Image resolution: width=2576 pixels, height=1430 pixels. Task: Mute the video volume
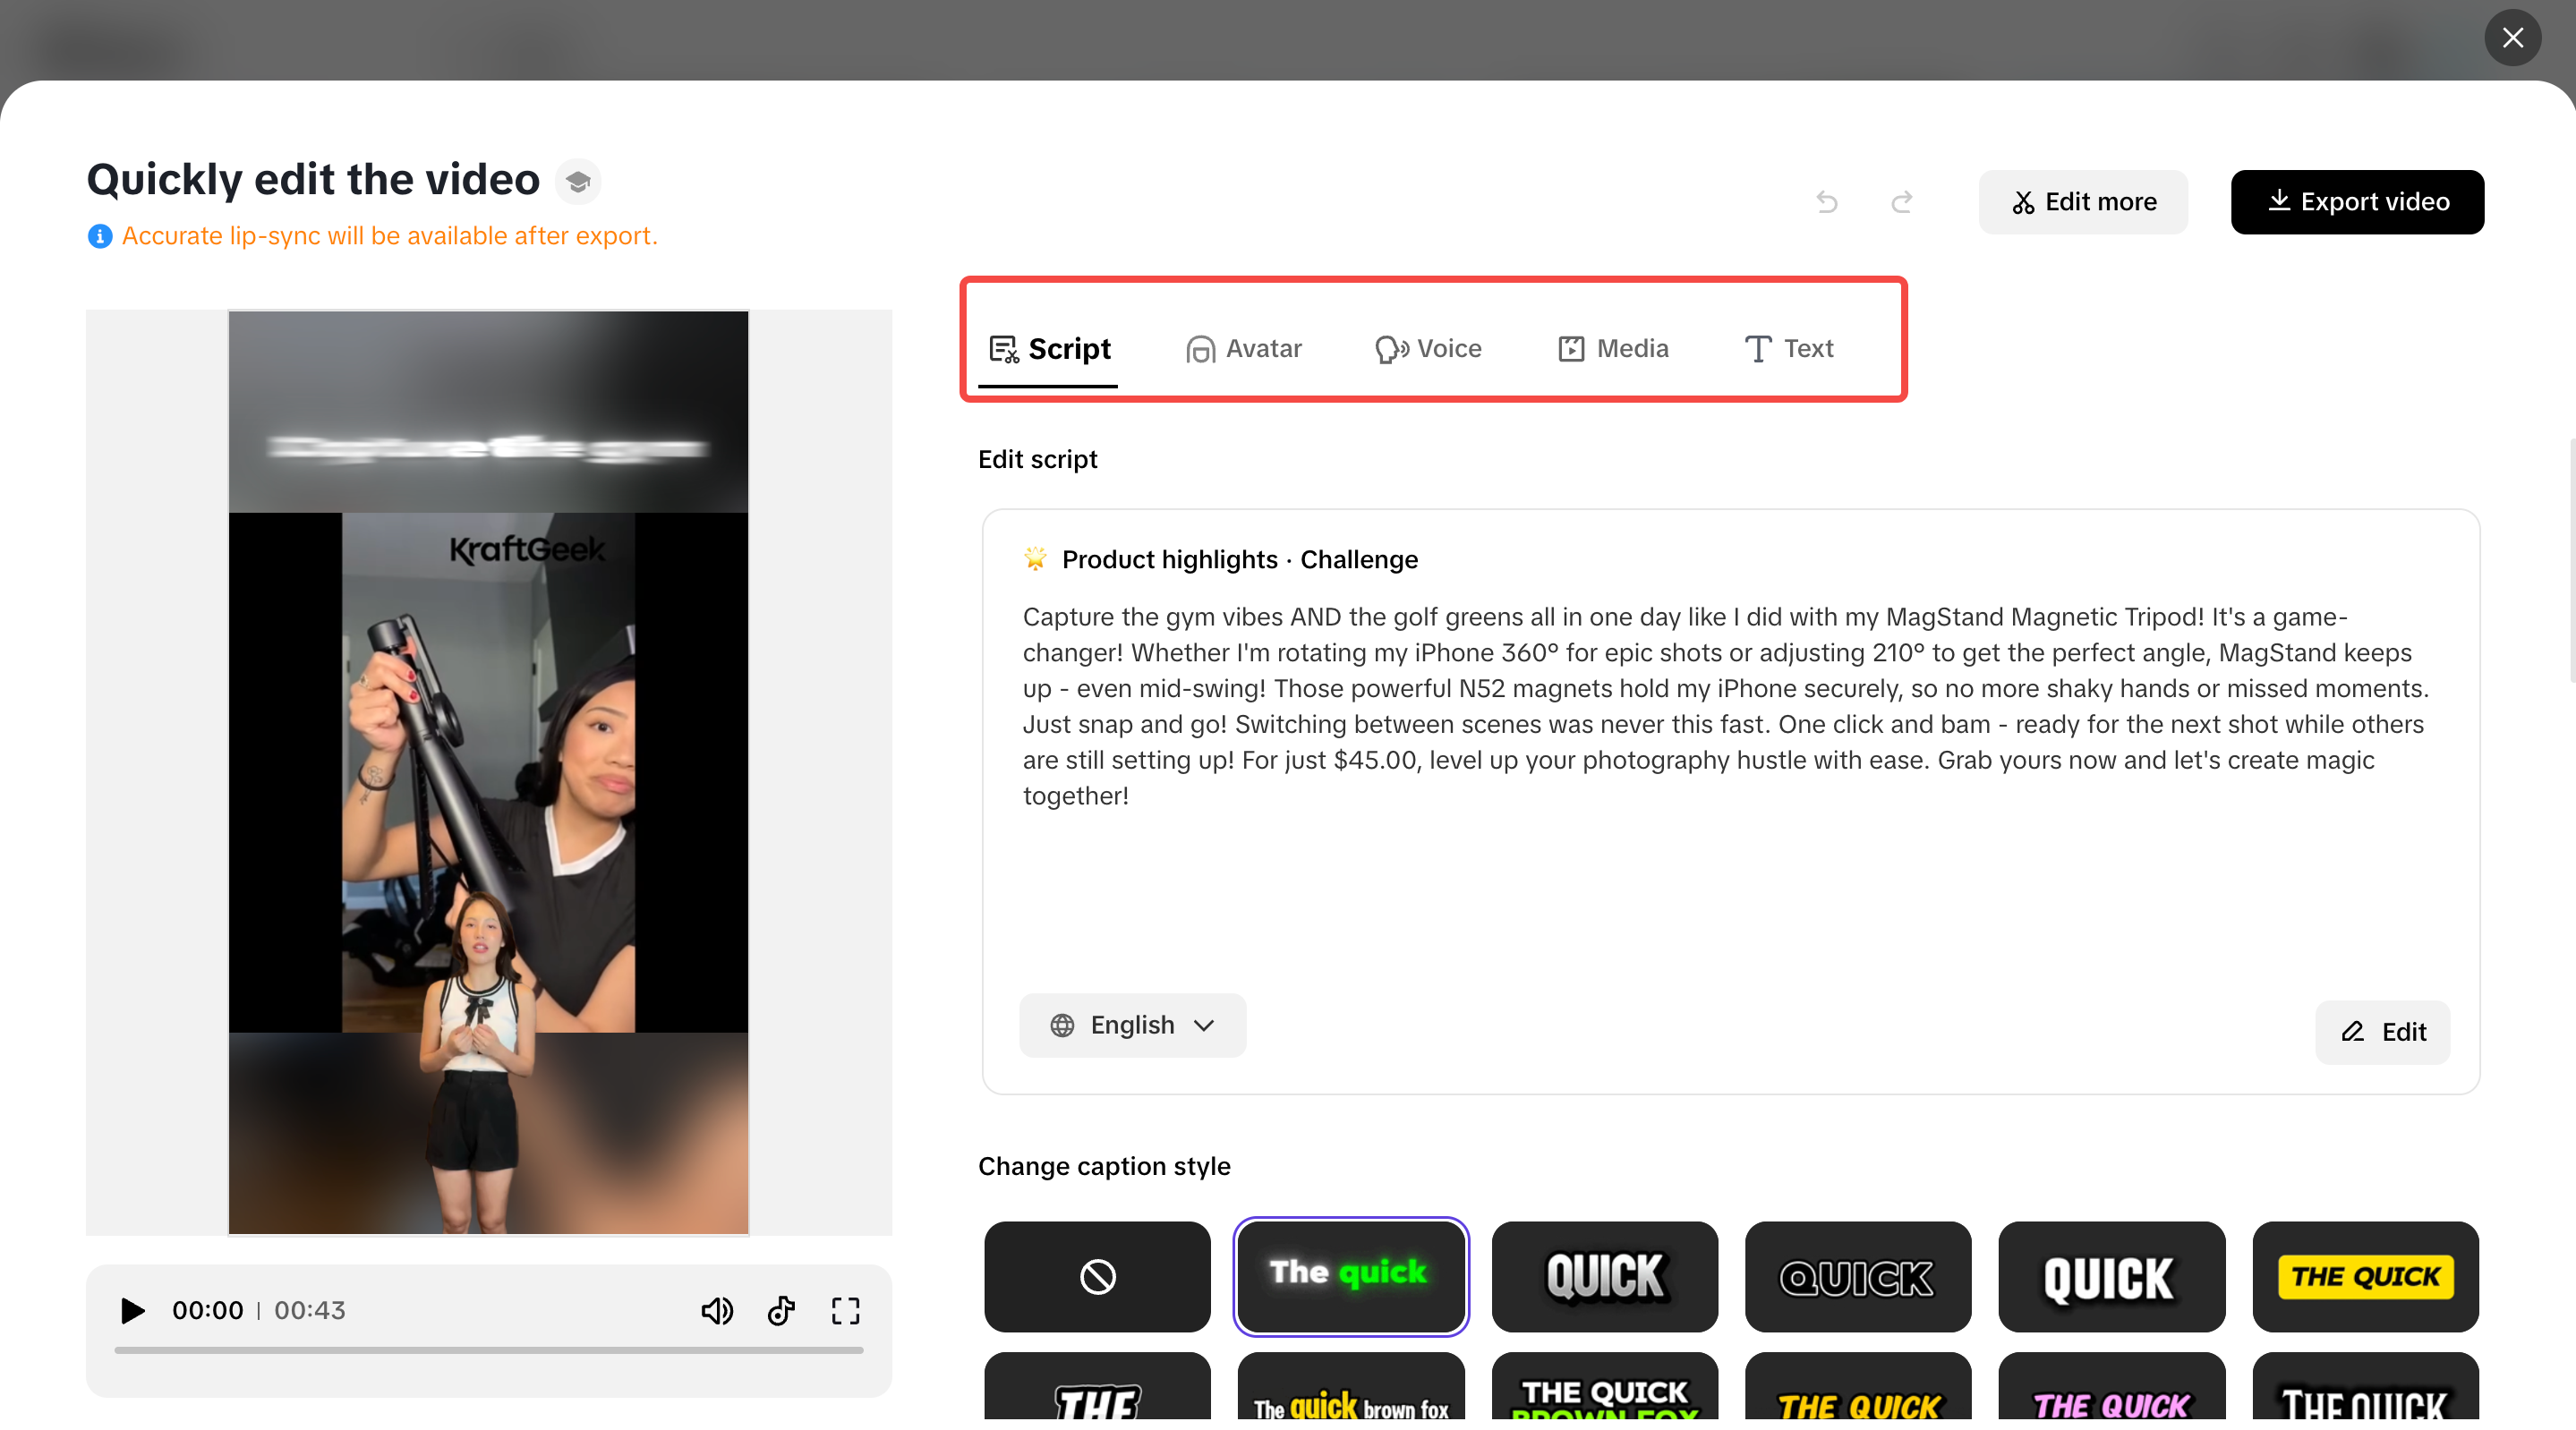717,1310
